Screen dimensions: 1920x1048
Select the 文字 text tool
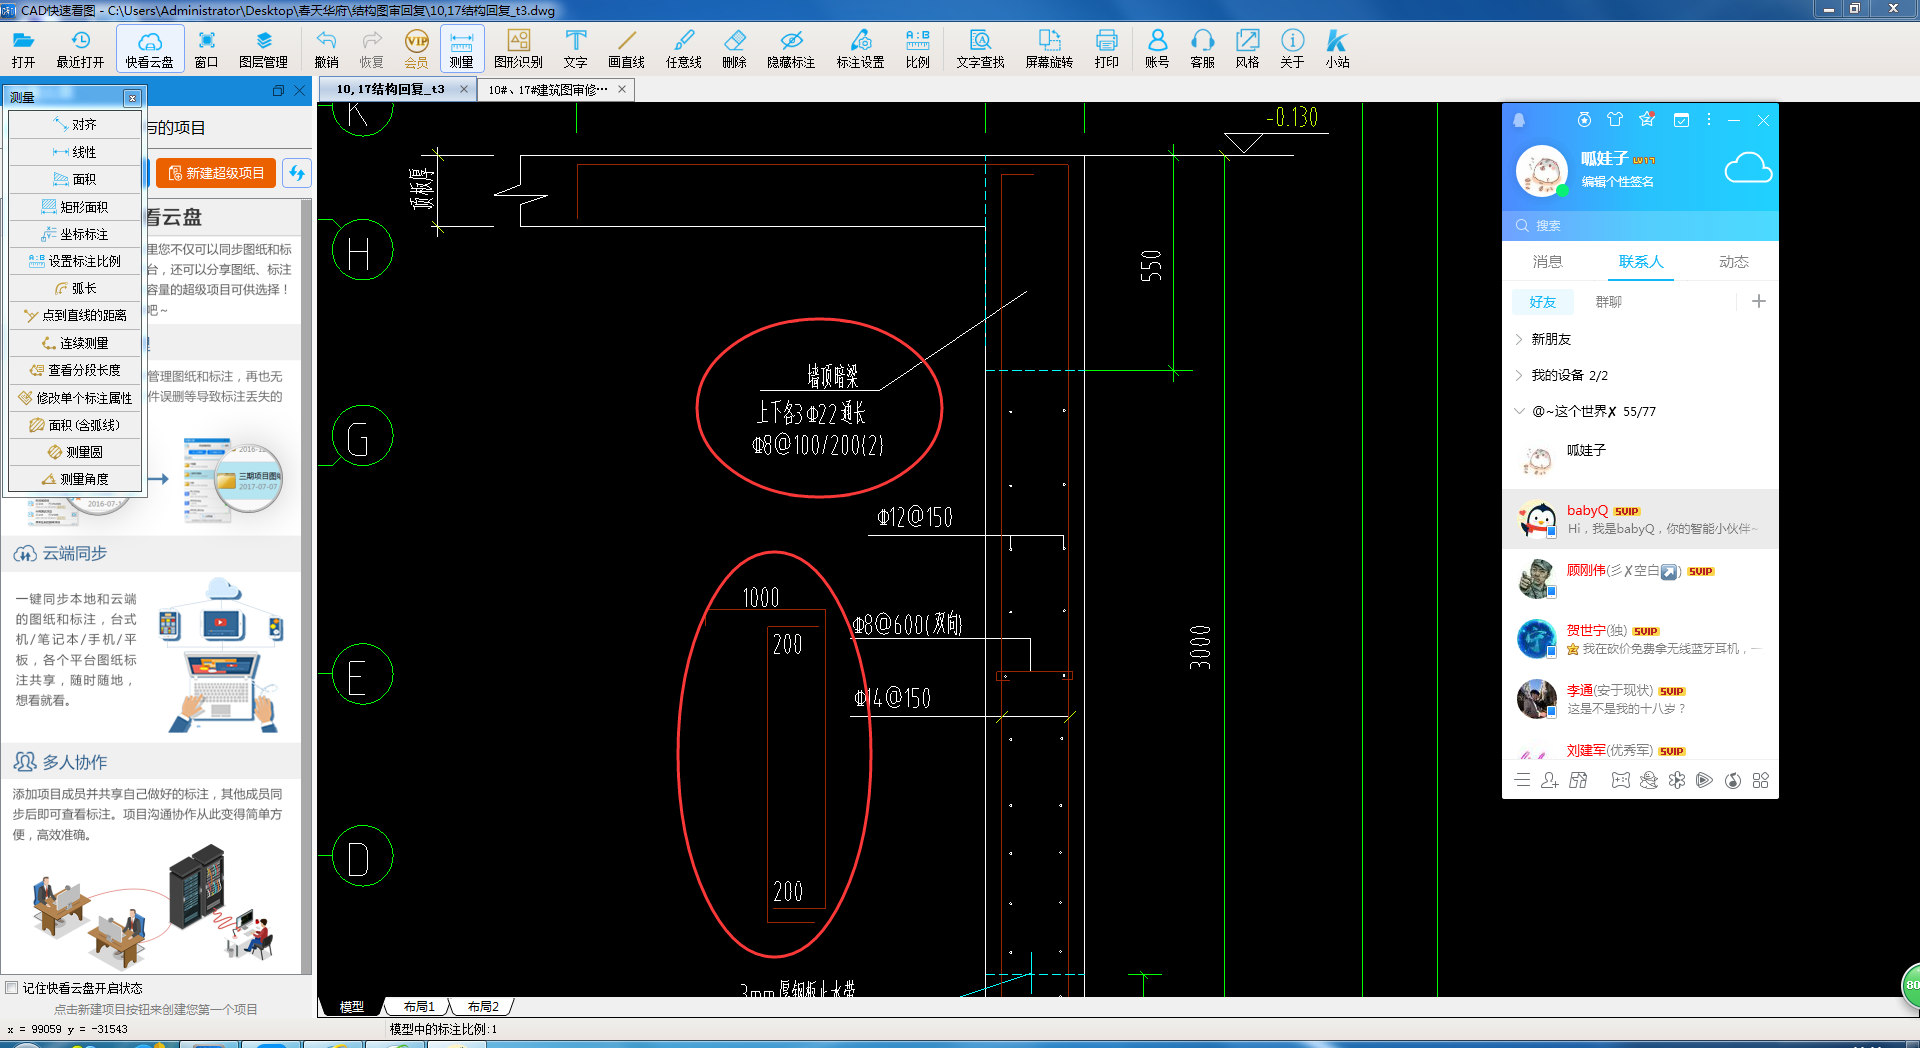coord(575,49)
